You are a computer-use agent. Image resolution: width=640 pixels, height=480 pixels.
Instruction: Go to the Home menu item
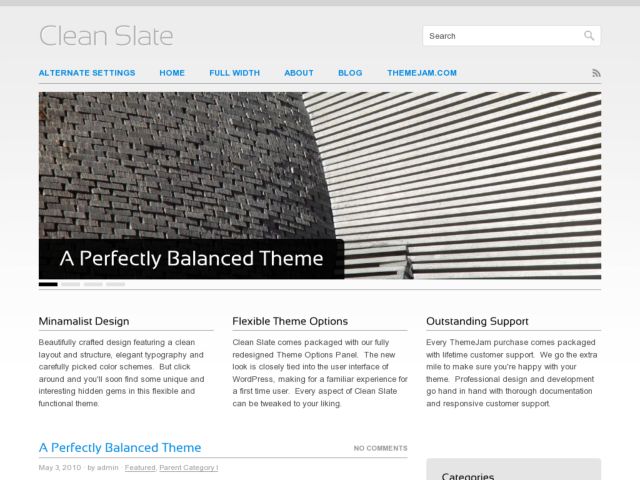(172, 73)
